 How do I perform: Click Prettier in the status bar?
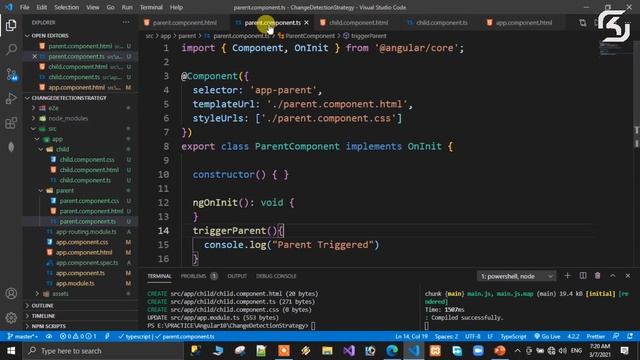596,336
